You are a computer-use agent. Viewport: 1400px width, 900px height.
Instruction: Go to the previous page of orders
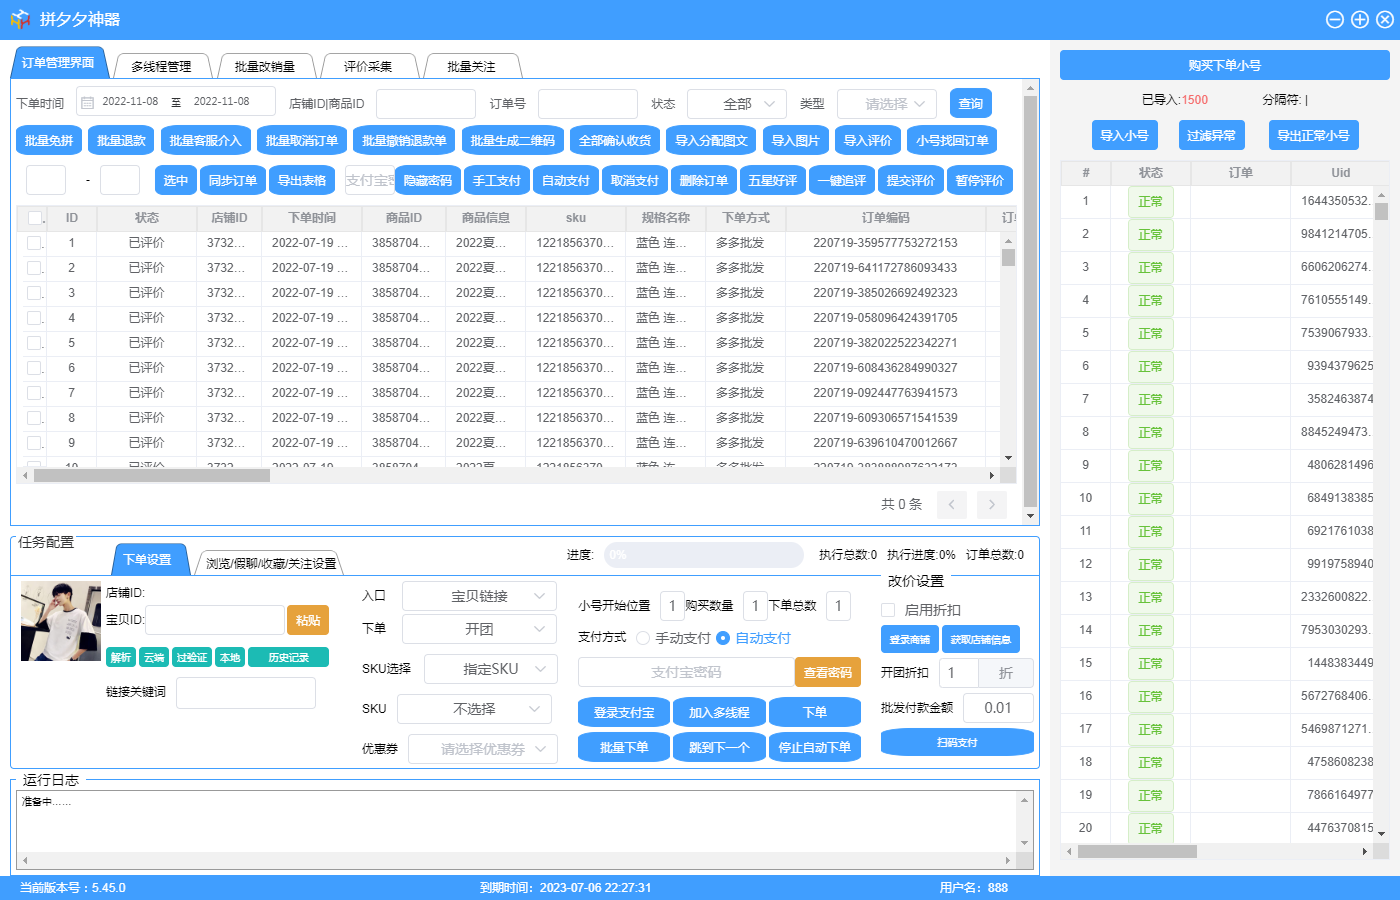point(952,505)
